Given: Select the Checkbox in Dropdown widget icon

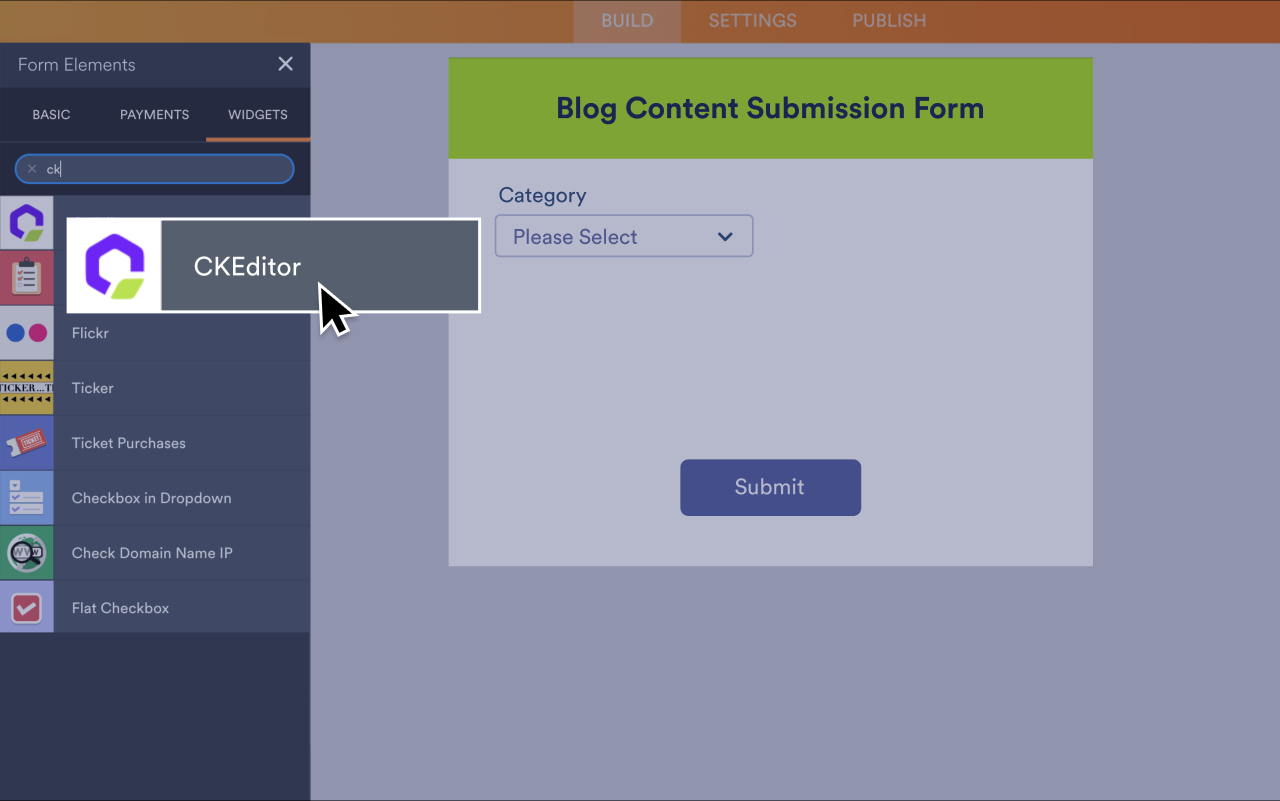Looking at the screenshot, I should [x=27, y=497].
